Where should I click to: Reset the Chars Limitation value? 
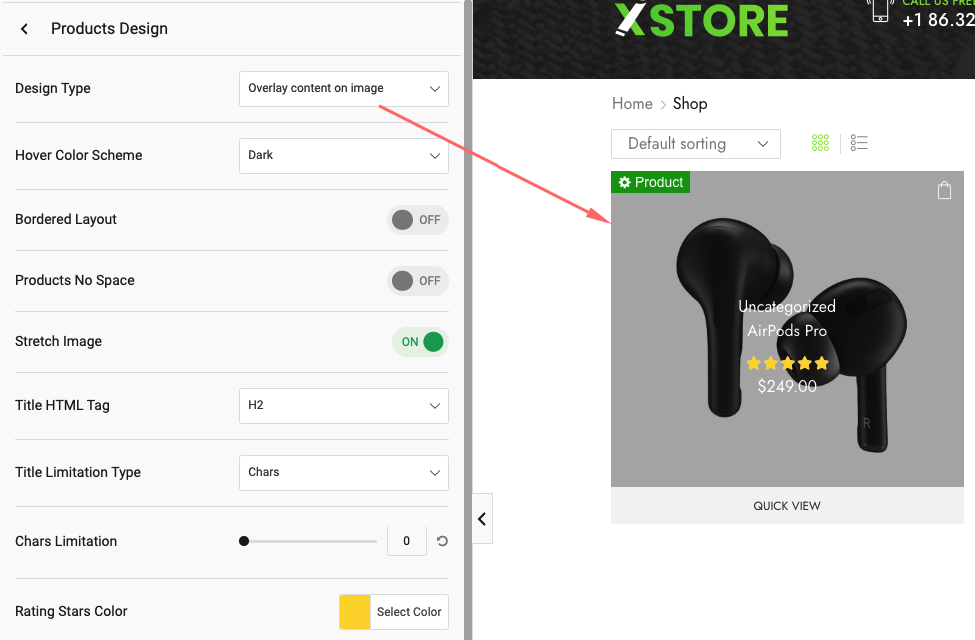coord(442,541)
